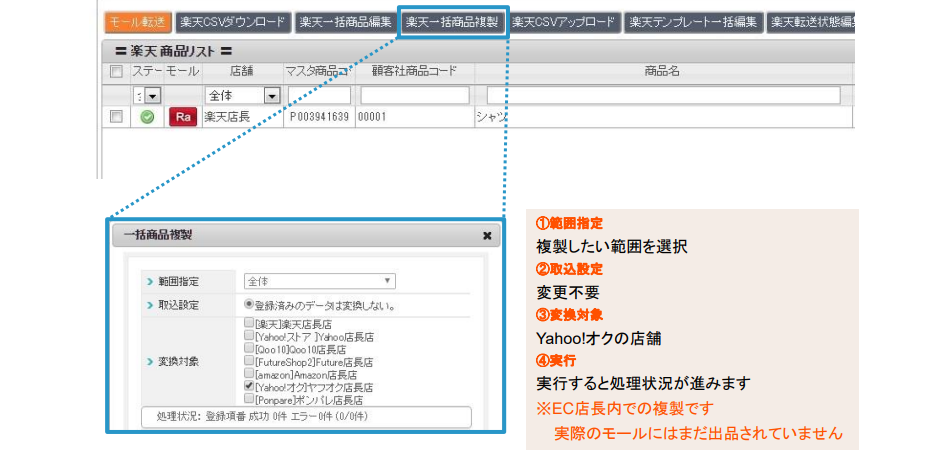Check the [amazon]Amazon店長店 checkbox
Viewport: 929px width, 450px height.
(249, 374)
